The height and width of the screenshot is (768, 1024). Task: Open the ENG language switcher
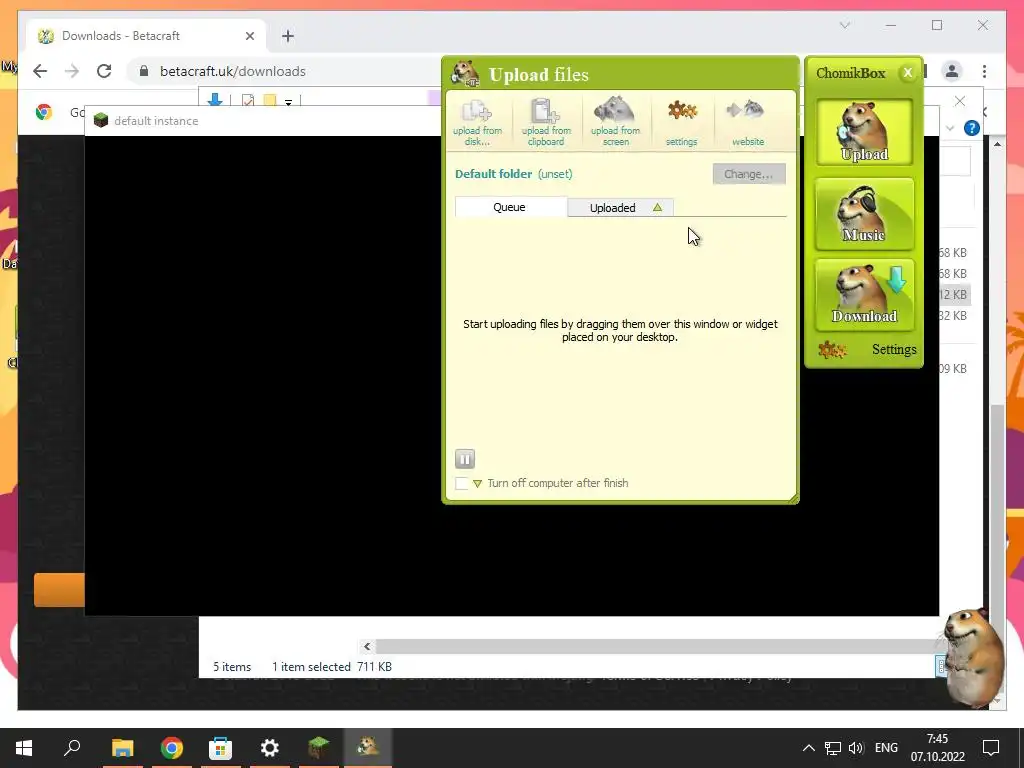tap(886, 748)
